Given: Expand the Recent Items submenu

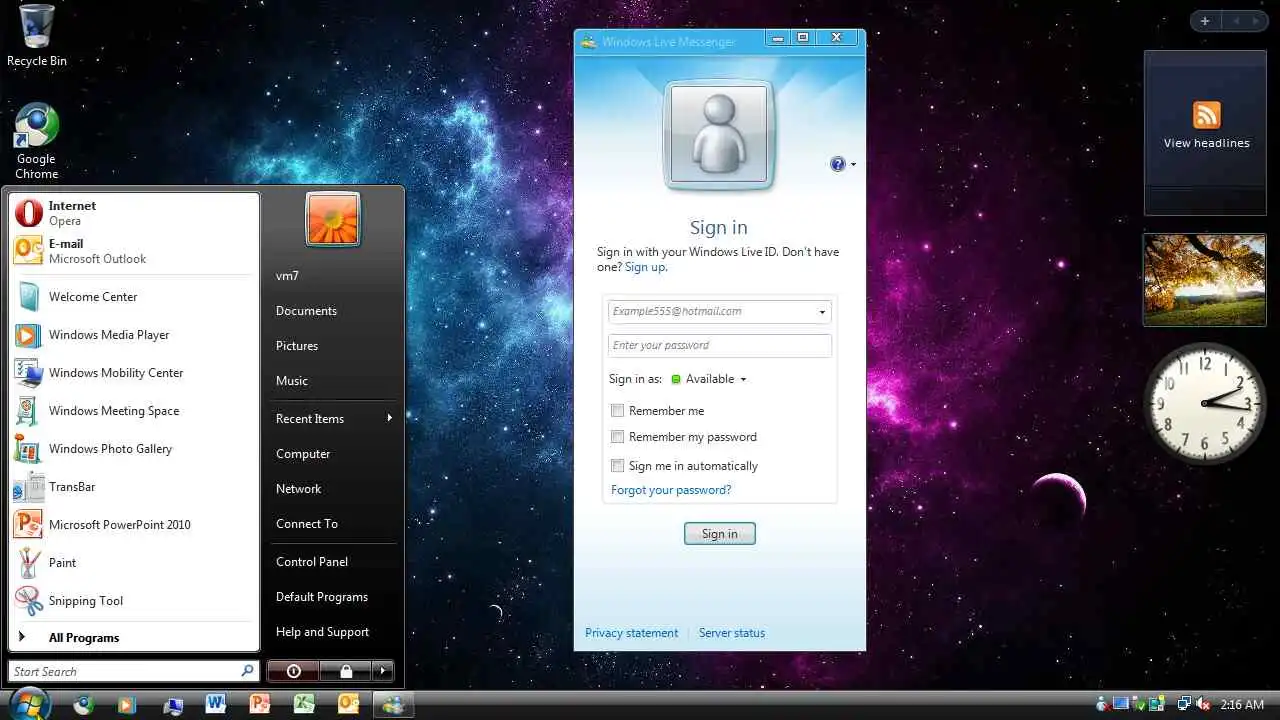Looking at the screenshot, I should (x=333, y=418).
